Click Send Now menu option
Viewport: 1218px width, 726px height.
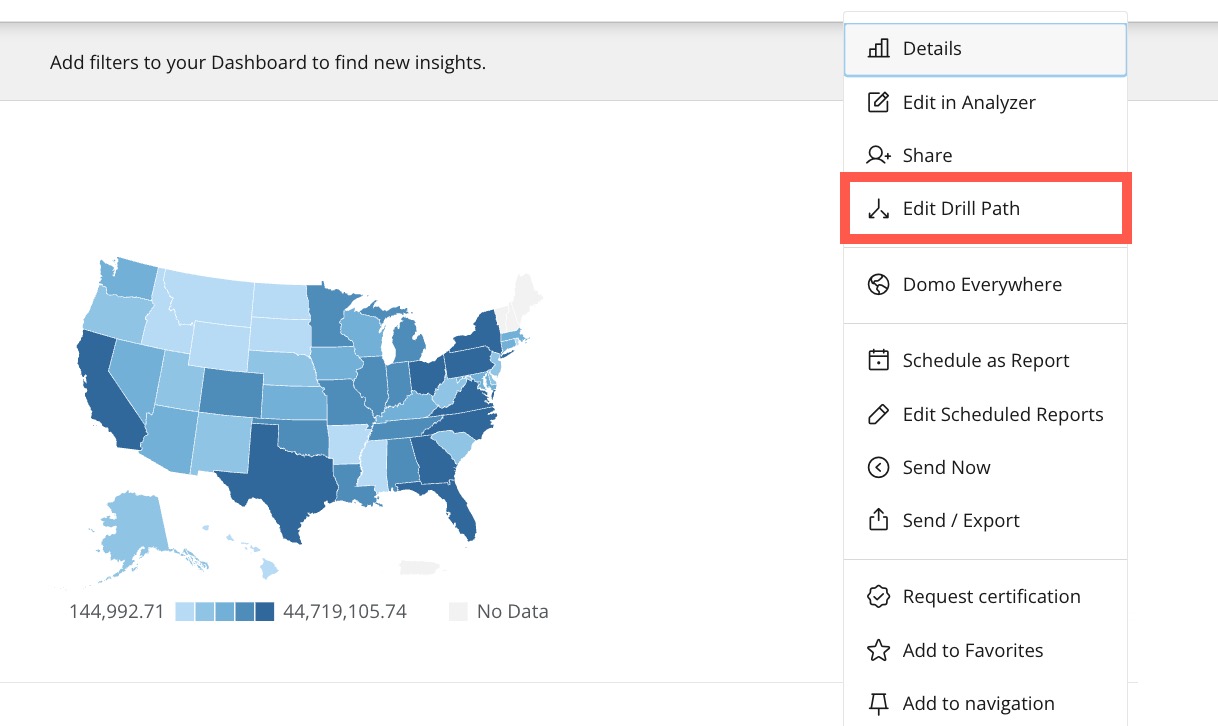click(986, 467)
